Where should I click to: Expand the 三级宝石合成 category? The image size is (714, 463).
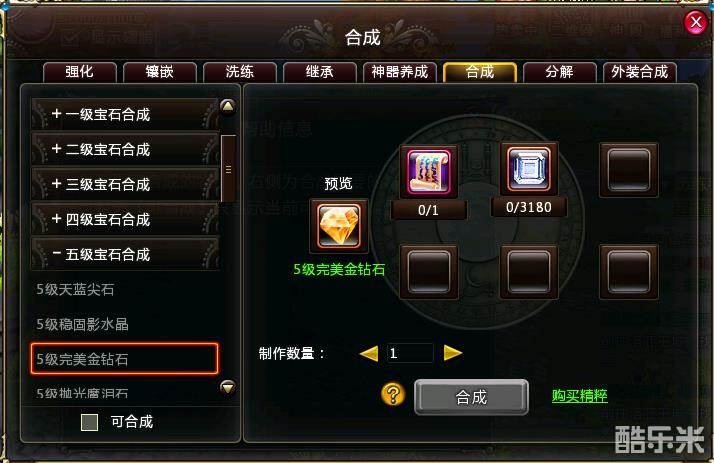pos(125,184)
